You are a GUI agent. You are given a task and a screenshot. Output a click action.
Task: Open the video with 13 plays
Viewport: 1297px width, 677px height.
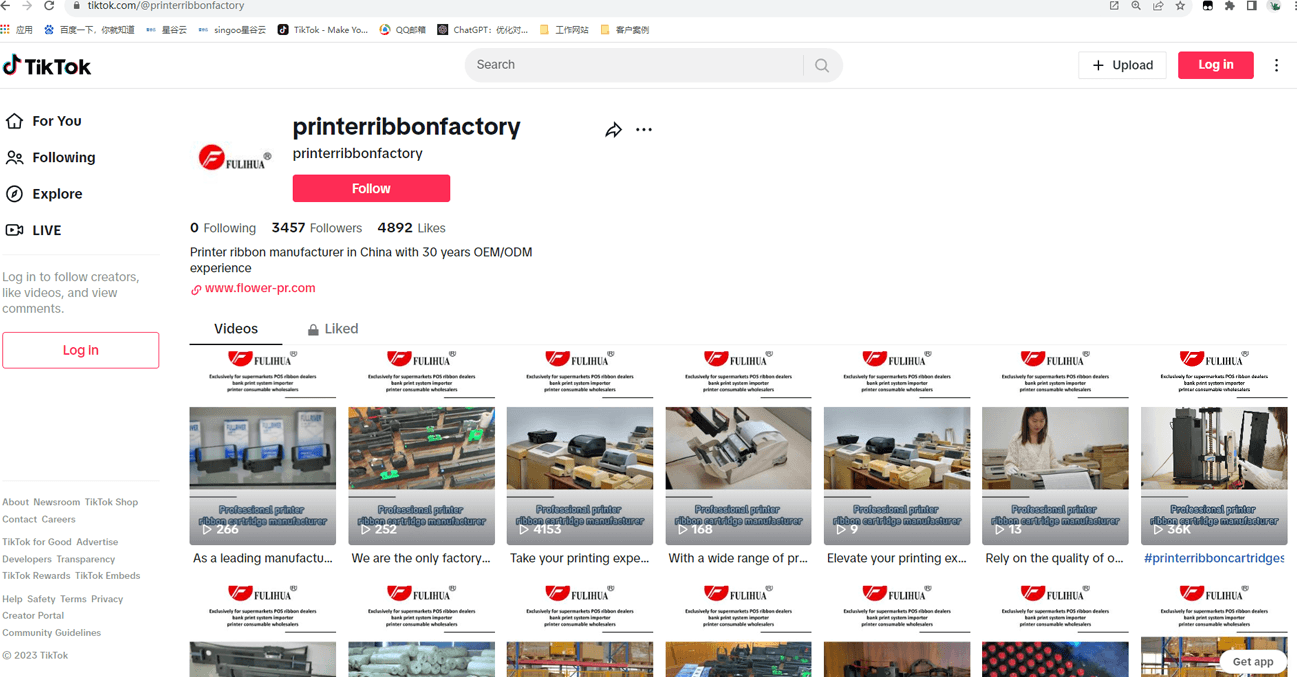tap(1055, 445)
